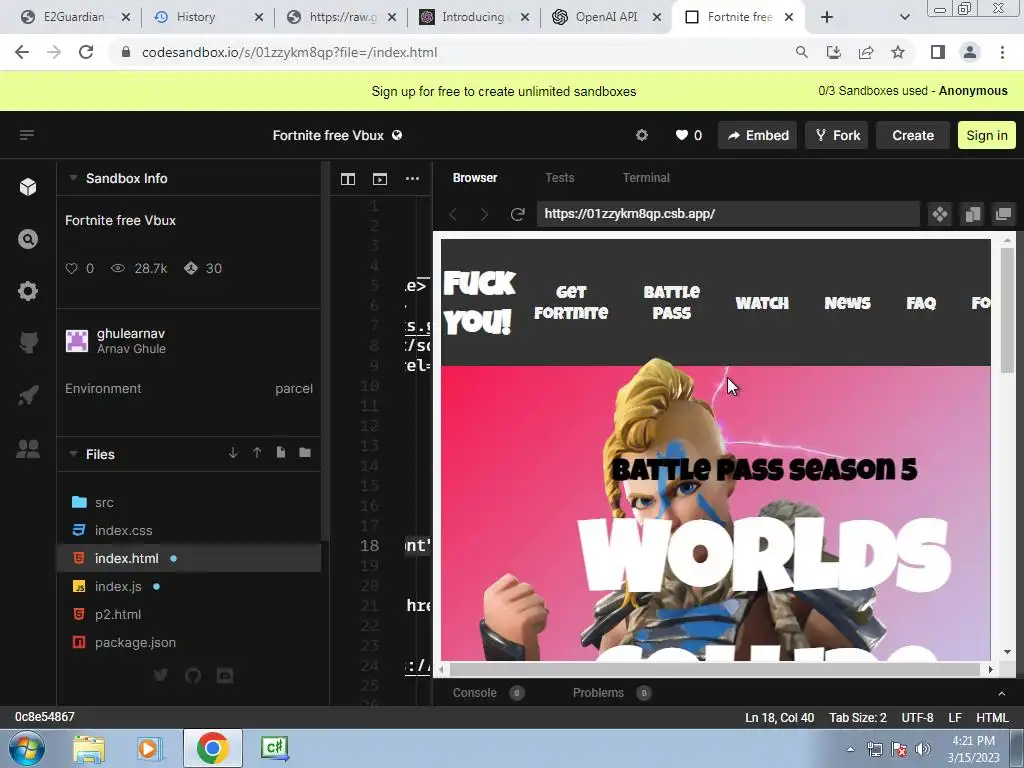The height and width of the screenshot is (768, 1024).
Task: Open p2.html file
Action: click(x=188, y=615)
